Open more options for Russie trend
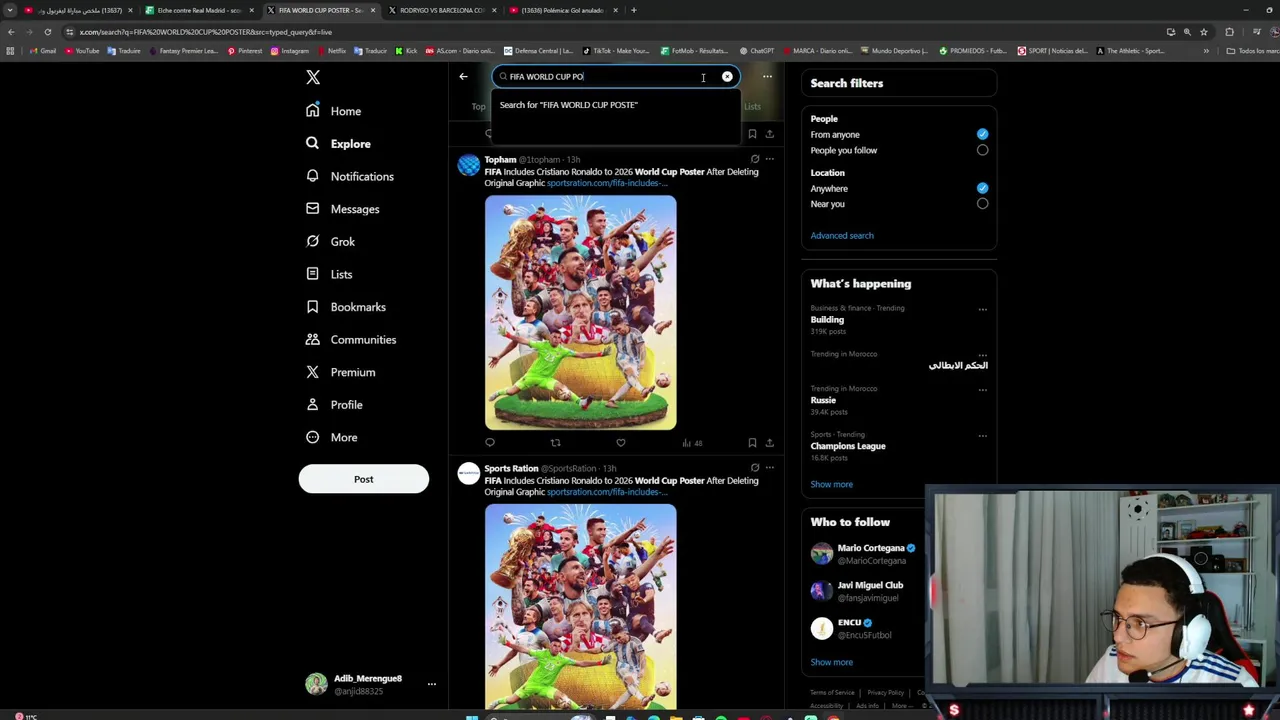The image size is (1280, 720). click(982, 389)
